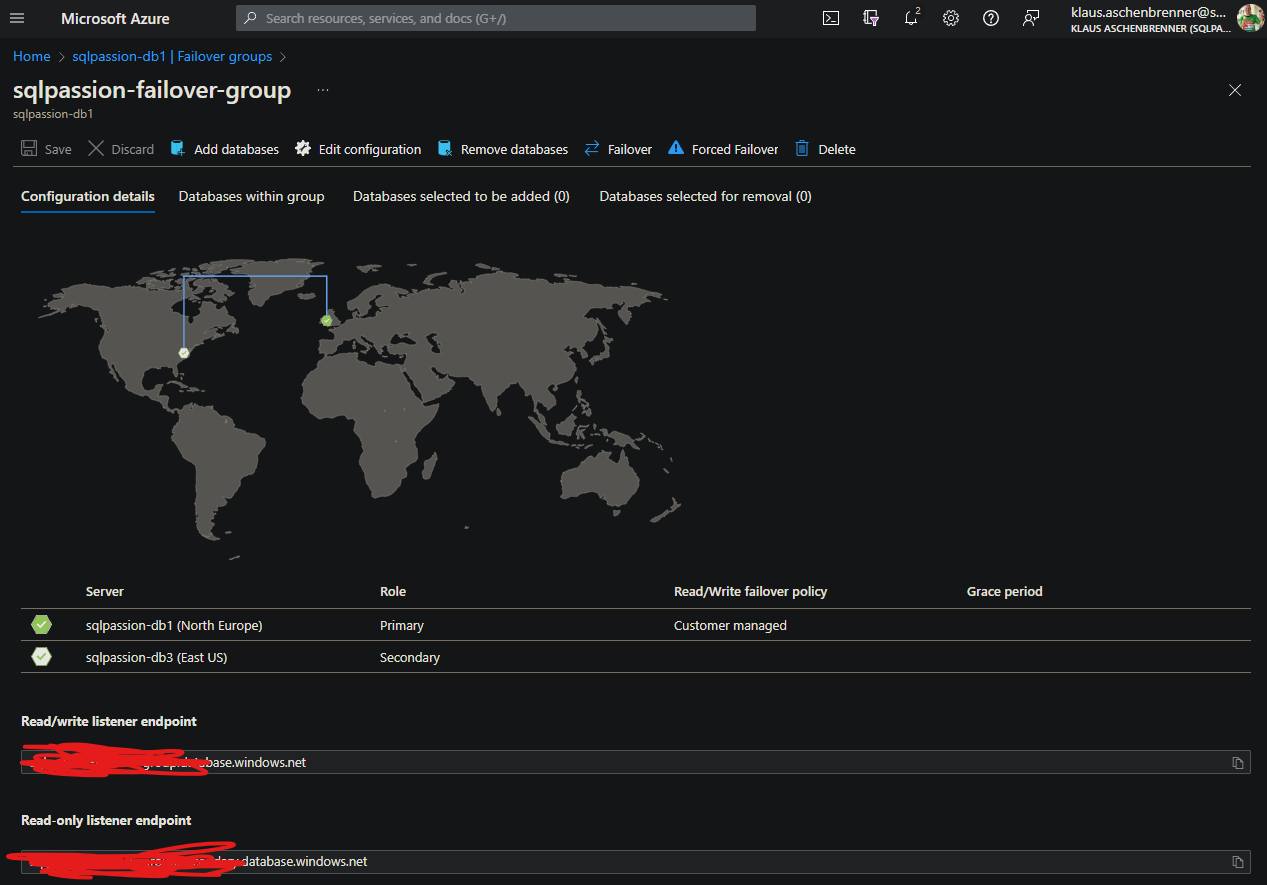Copy the read/write listener endpoint
This screenshot has width=1267, height=885.
tap(1238, 763)
